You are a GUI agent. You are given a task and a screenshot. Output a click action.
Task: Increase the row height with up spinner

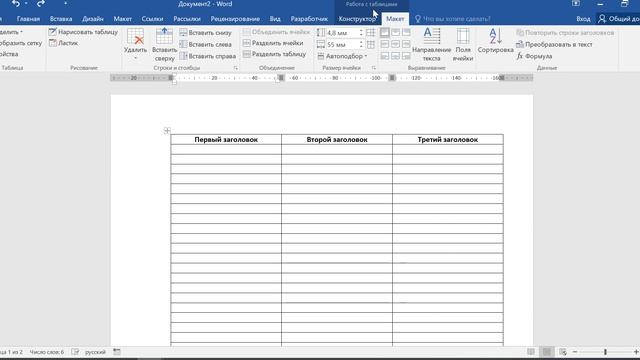[361, 31]
